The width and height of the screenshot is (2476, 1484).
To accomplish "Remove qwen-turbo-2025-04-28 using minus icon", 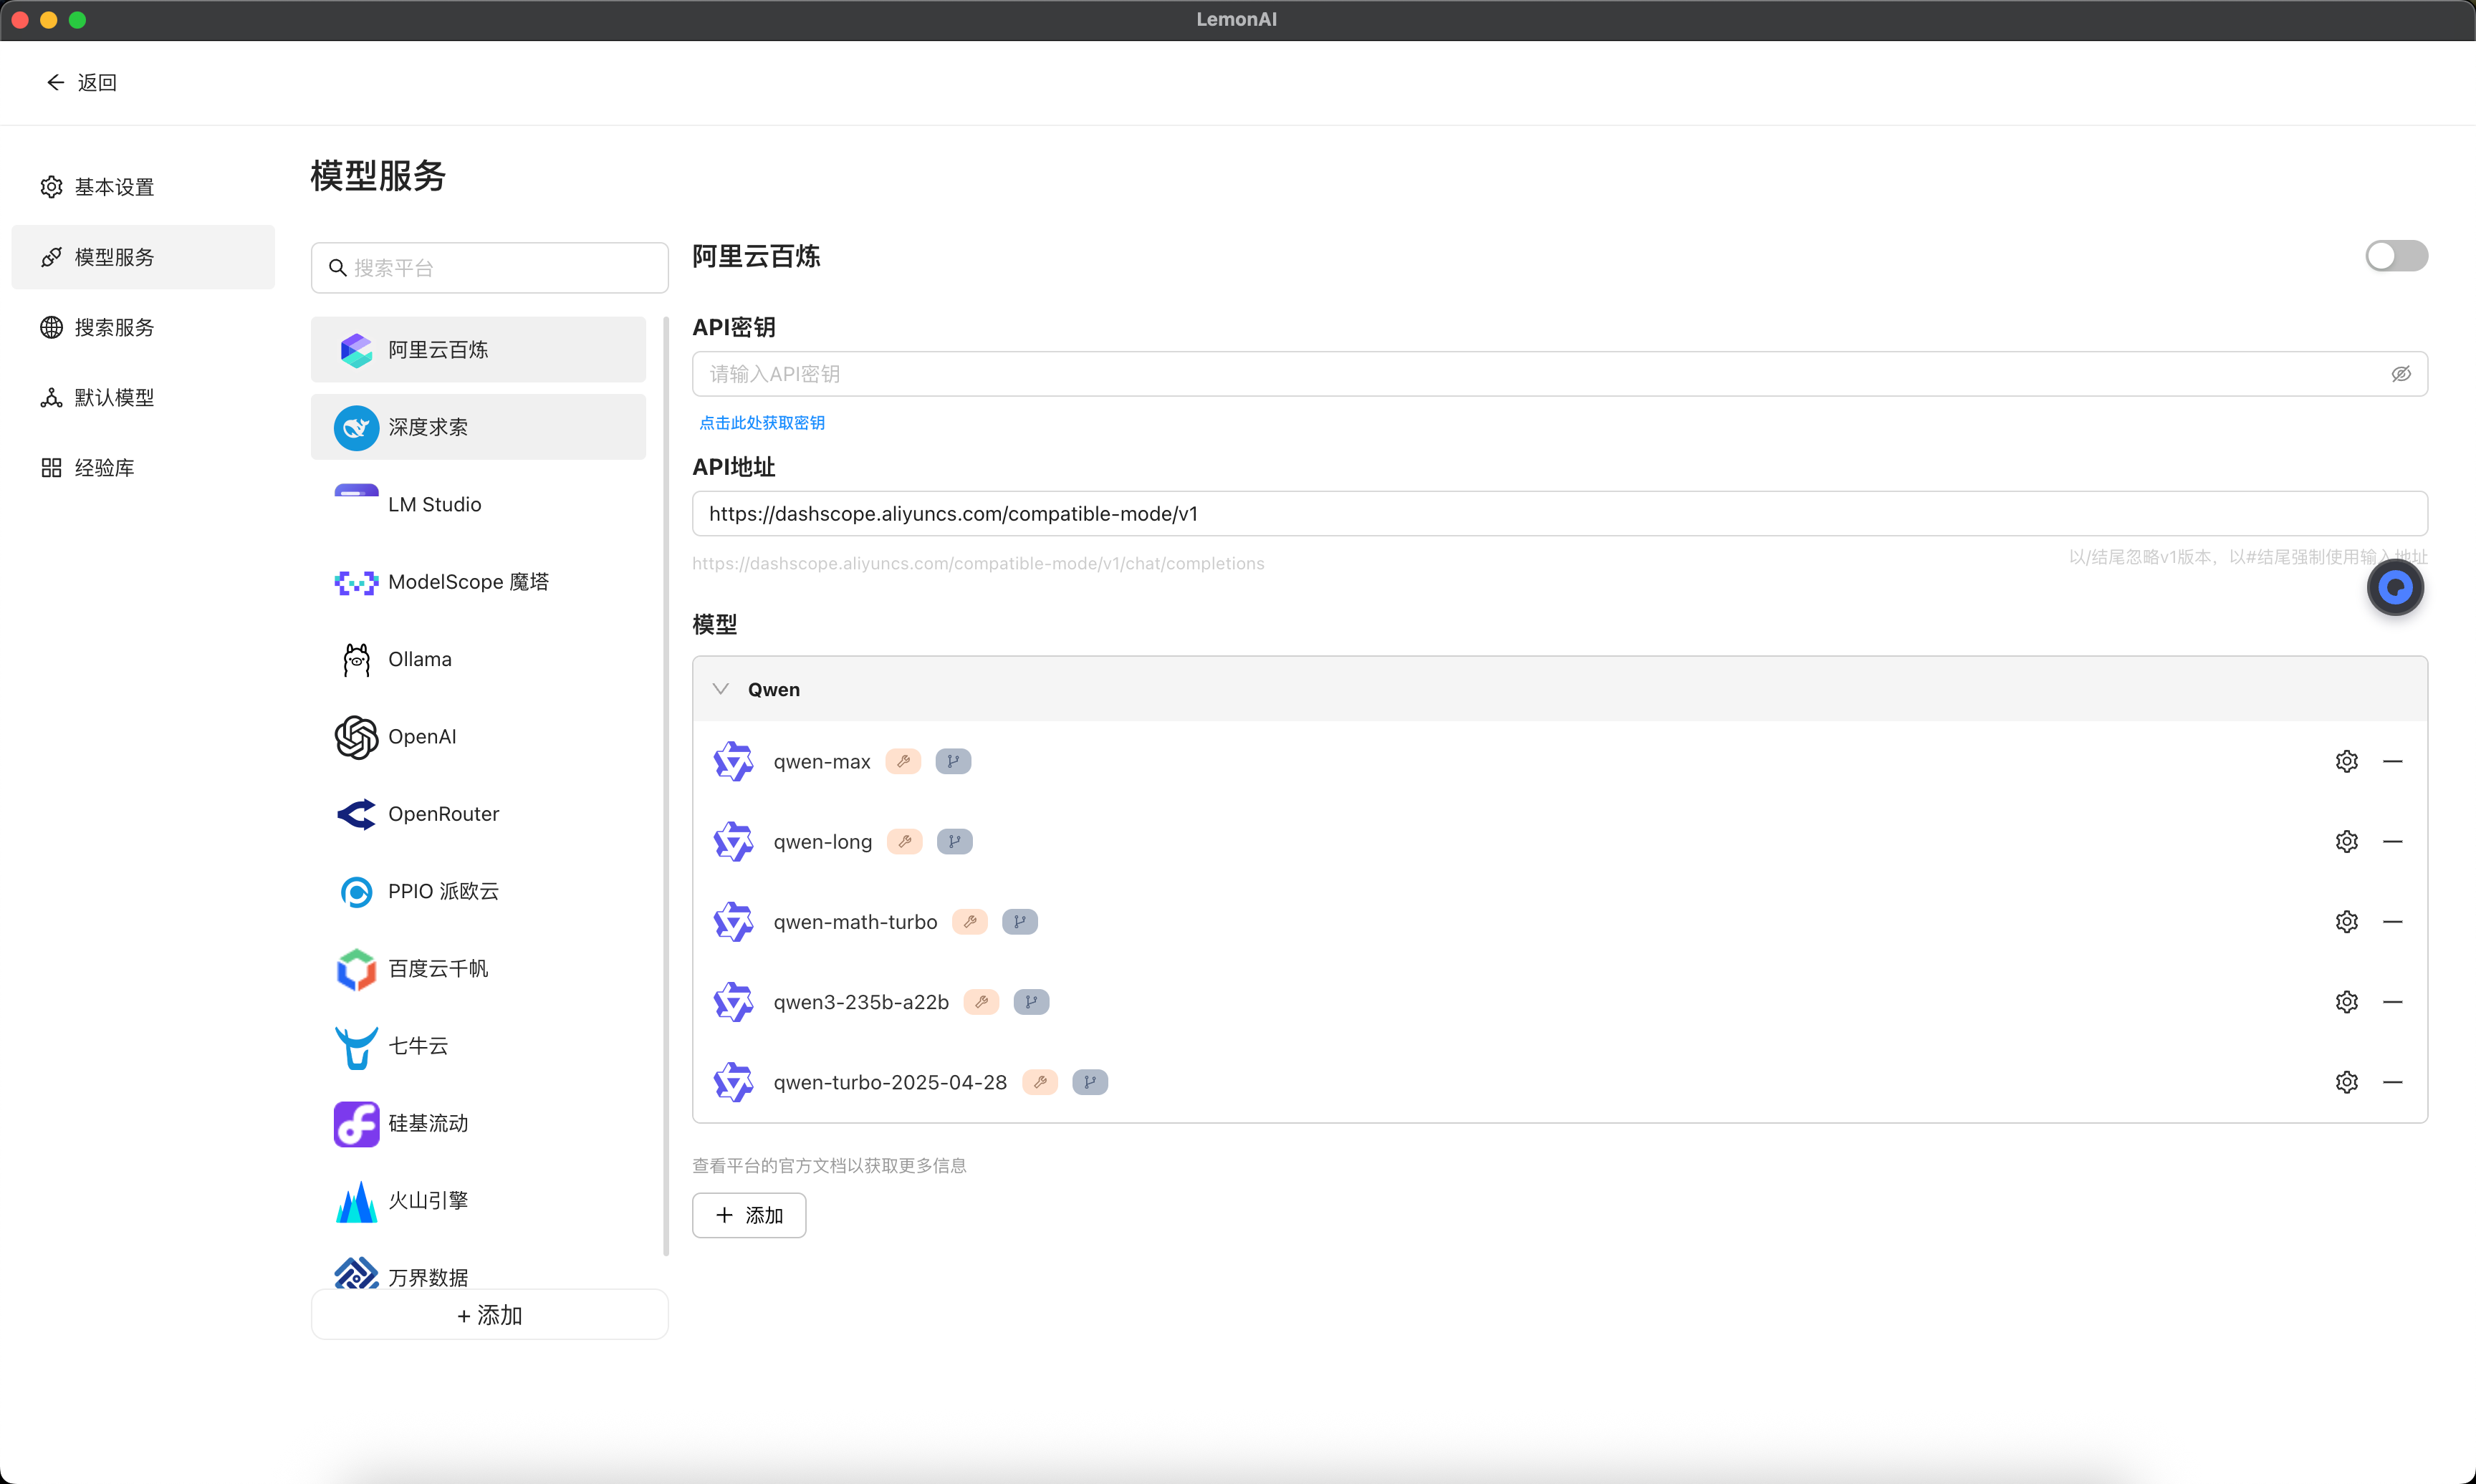I will (x=2392, y=1082).
